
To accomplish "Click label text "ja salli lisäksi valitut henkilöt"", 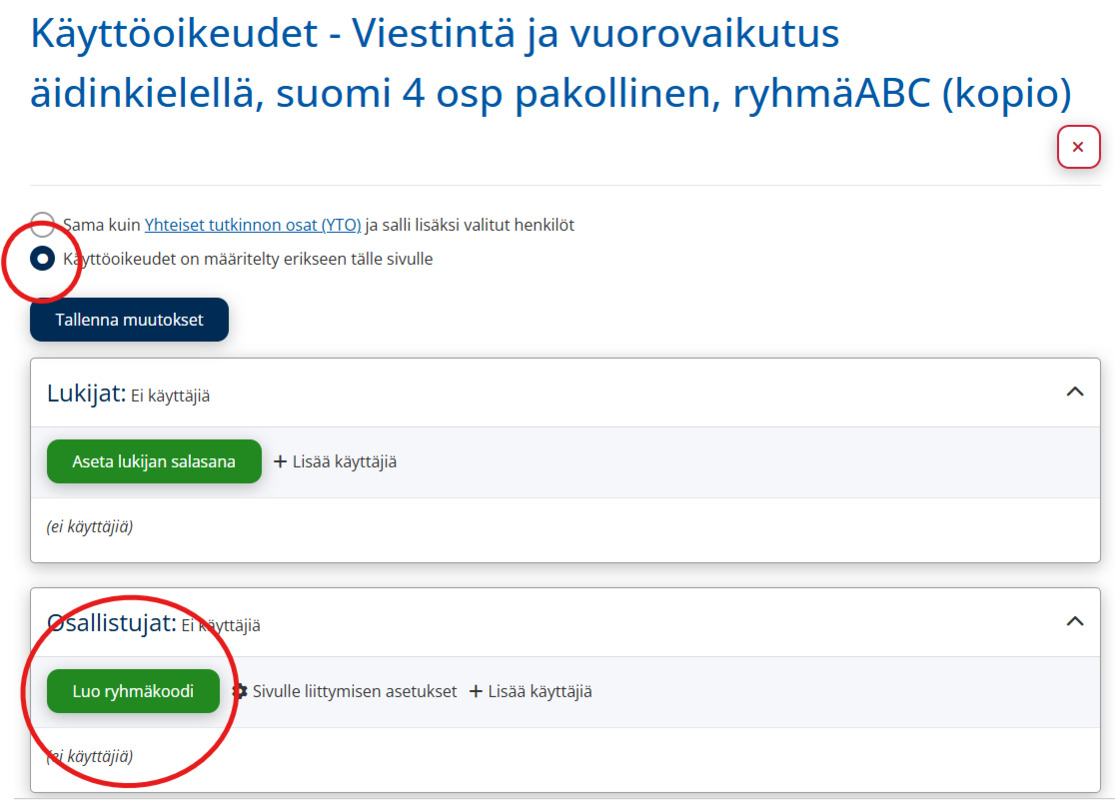I will click(x=469, y=225).
